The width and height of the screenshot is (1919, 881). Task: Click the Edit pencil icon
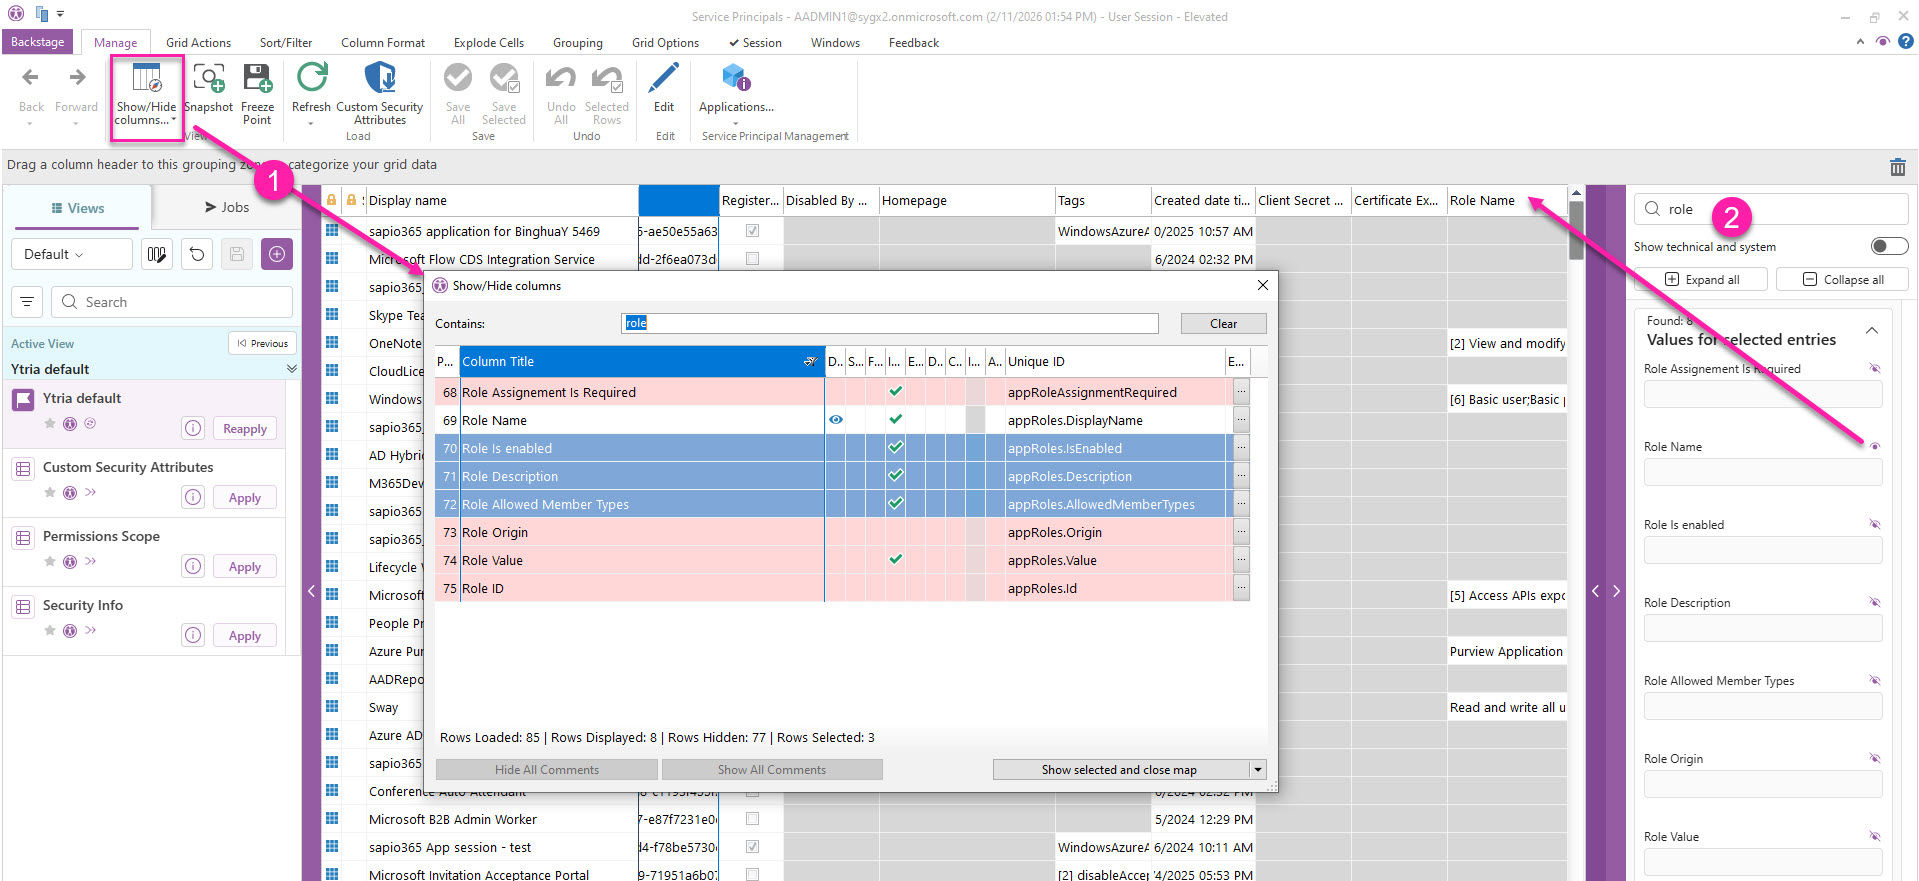(664, 80)
